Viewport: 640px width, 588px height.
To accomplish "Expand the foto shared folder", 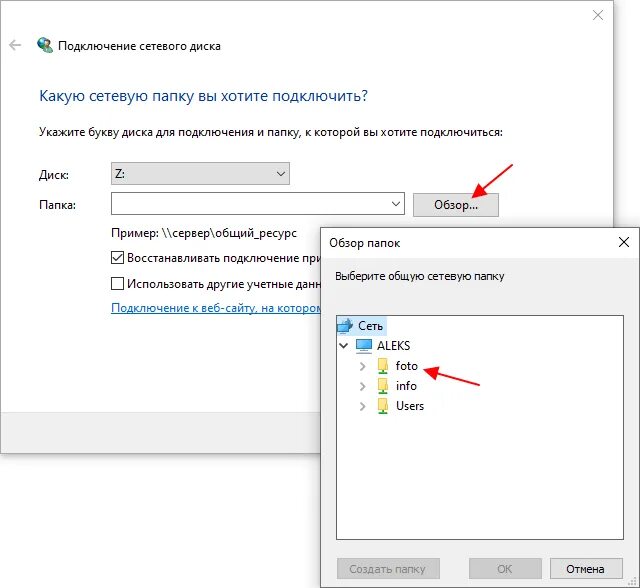I will point(362,366).
